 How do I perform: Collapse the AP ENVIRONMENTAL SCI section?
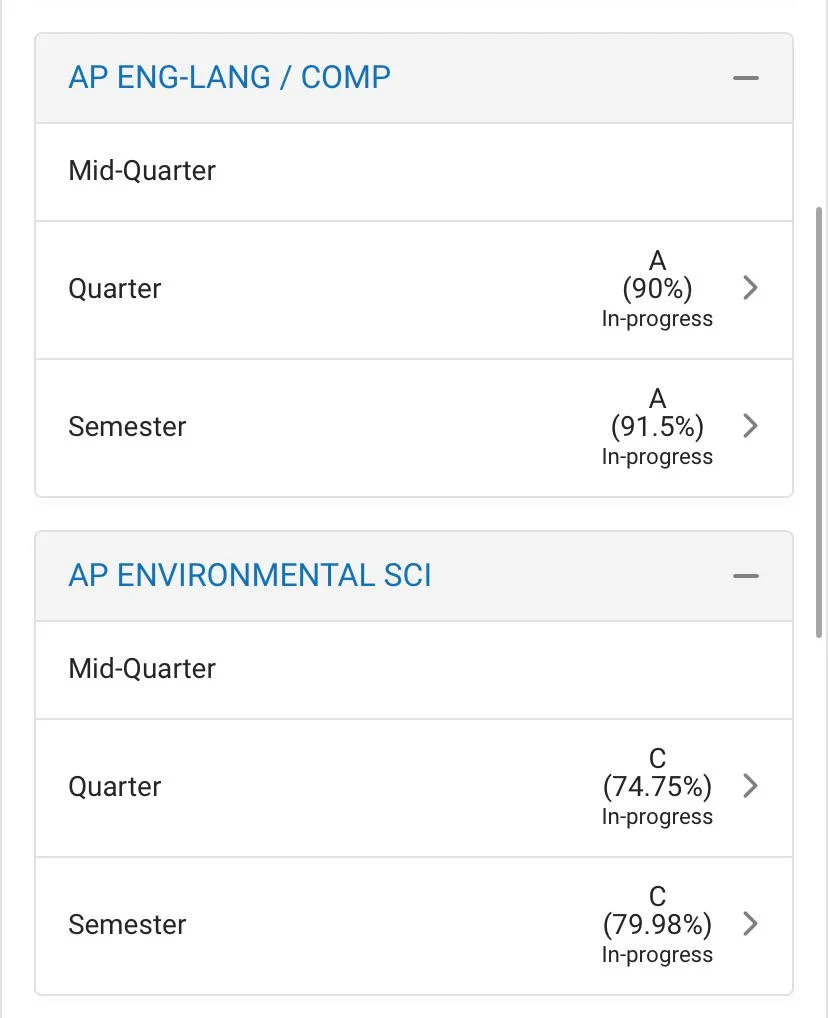746,576
